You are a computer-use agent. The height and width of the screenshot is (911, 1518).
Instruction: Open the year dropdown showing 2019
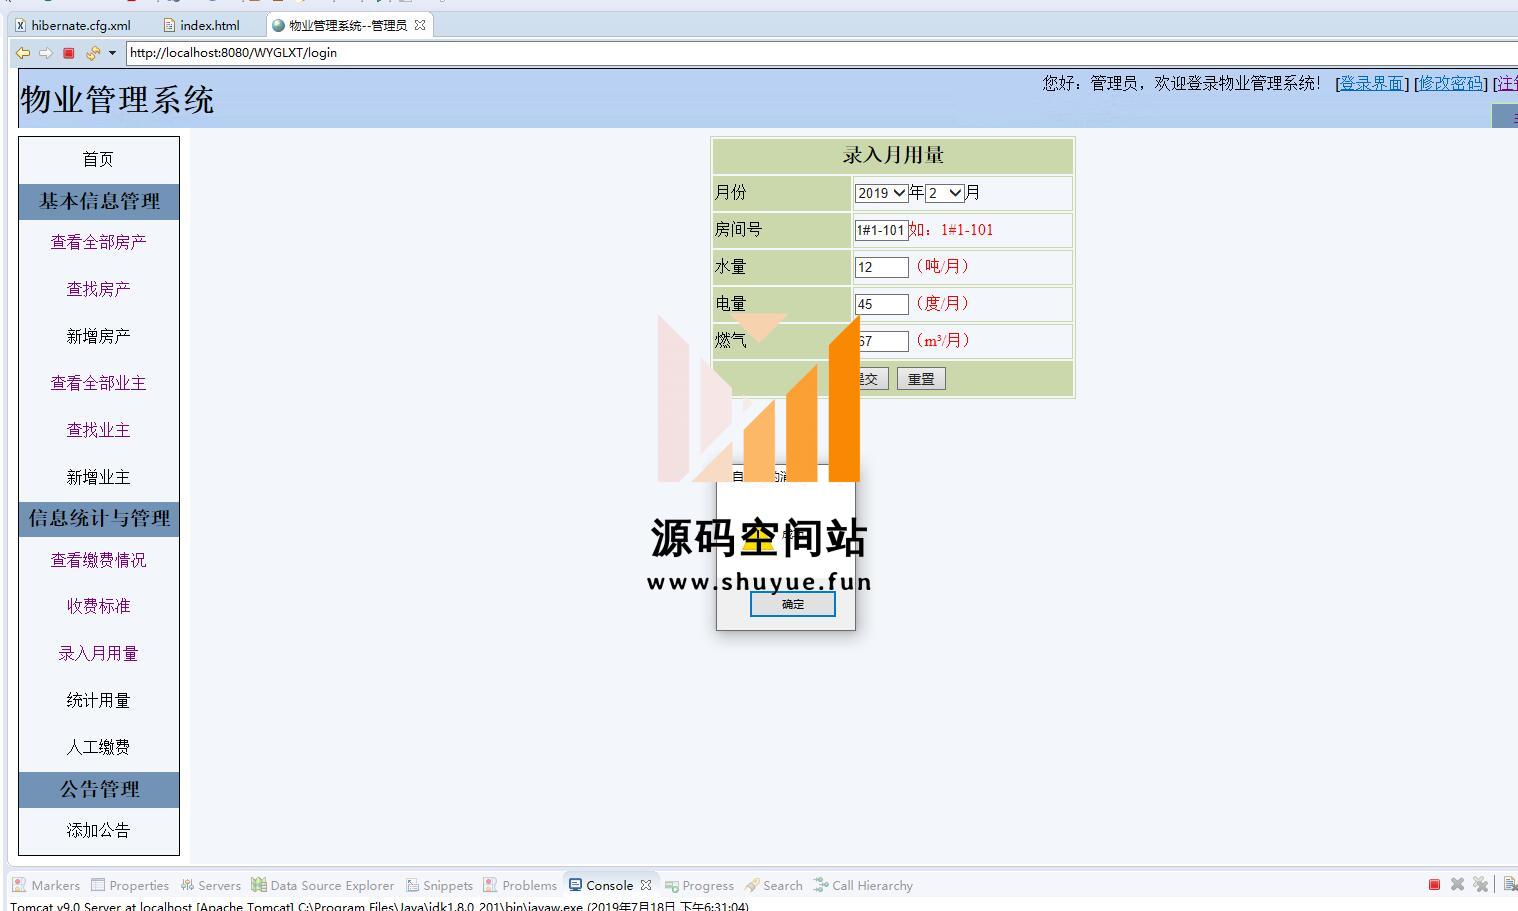click(x=881, y=193)
